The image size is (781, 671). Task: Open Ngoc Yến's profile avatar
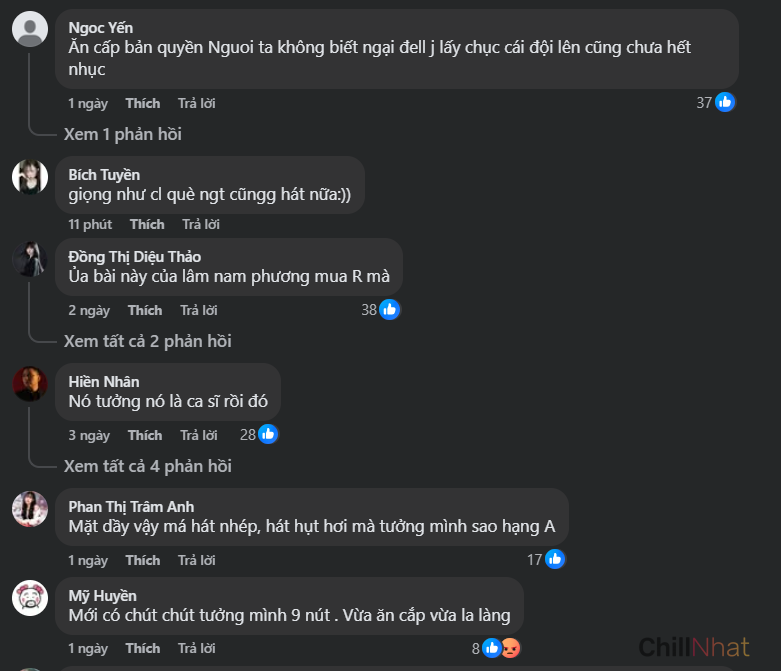30,29
